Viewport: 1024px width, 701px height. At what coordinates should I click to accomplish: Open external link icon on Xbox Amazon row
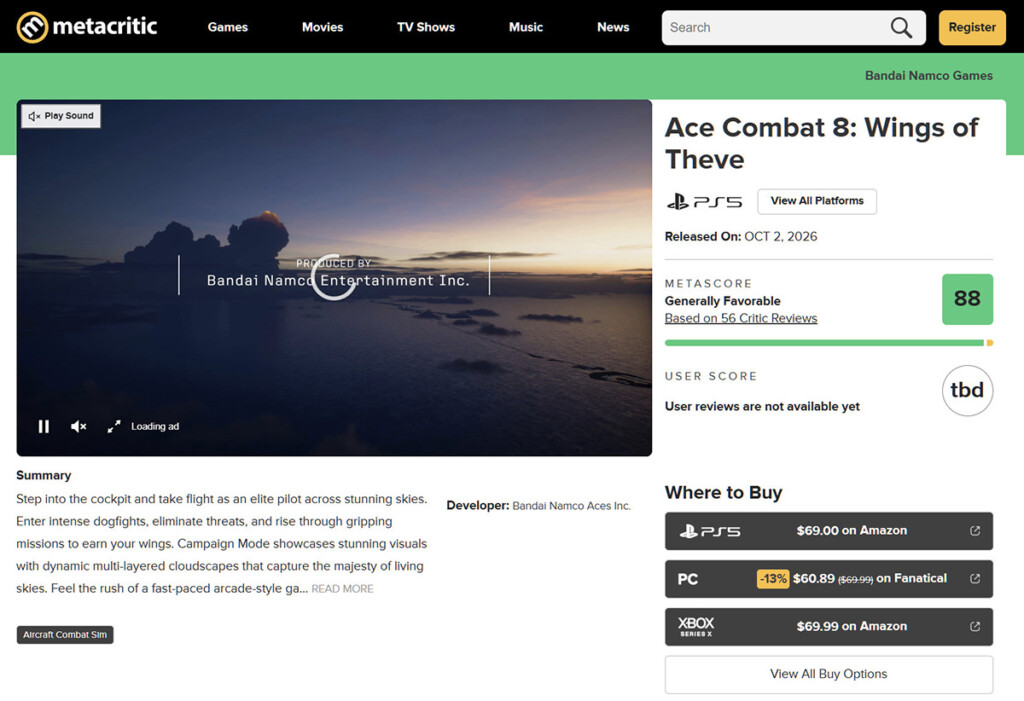point(975,627)
